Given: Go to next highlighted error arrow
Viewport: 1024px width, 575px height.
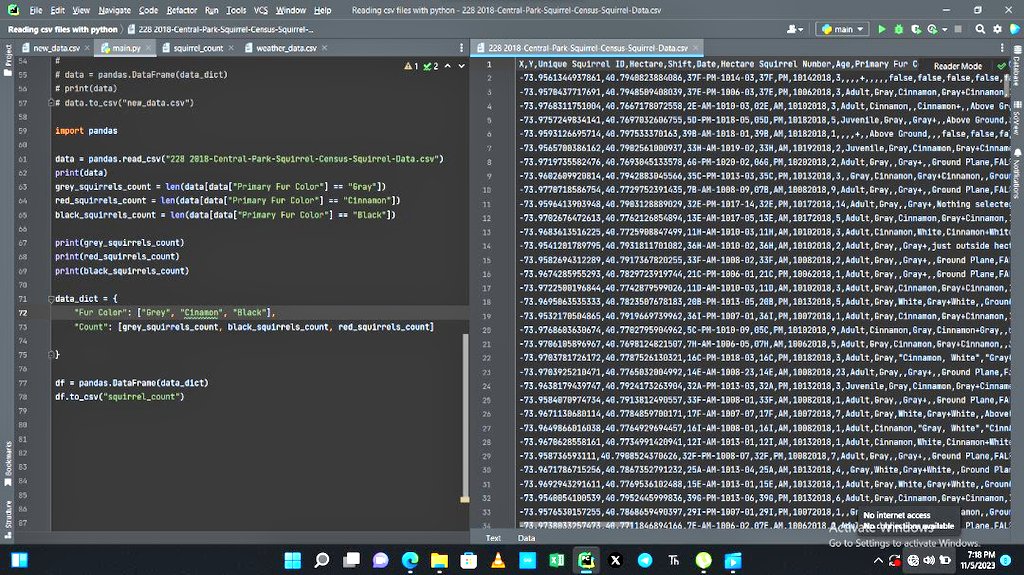Looking at the screenshot, I should 461,66.
